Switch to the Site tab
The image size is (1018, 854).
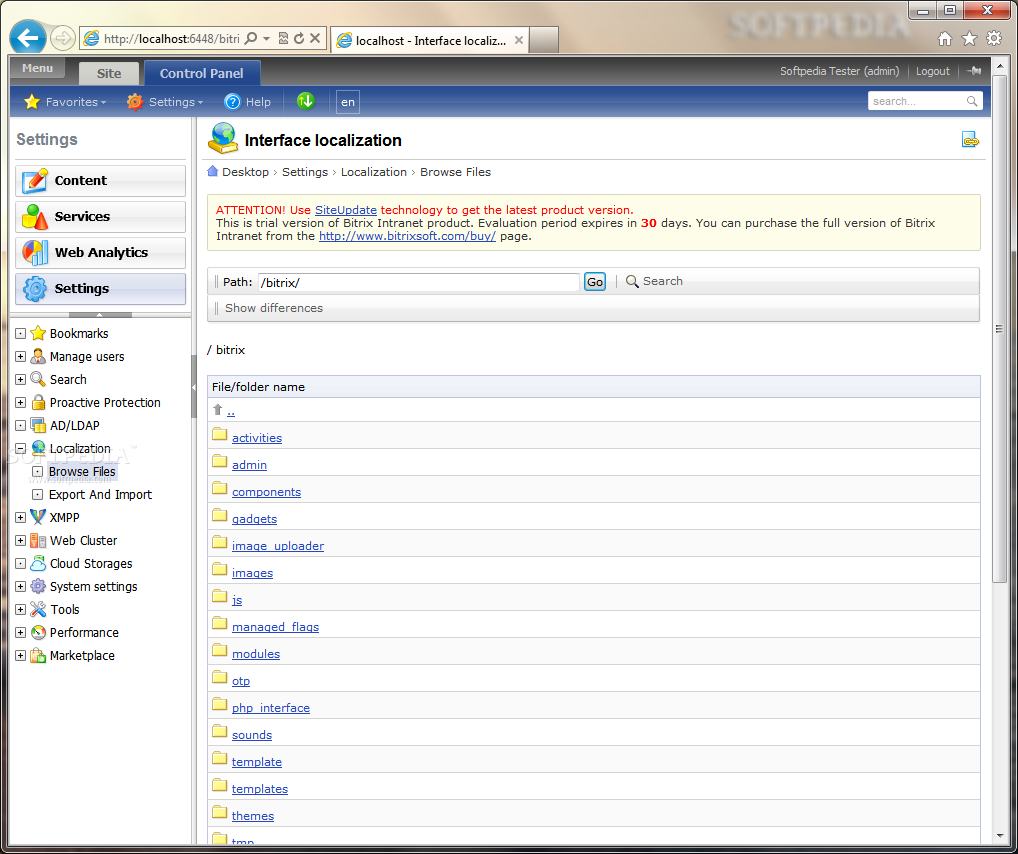pyautogui.click(x=108, y=73)
